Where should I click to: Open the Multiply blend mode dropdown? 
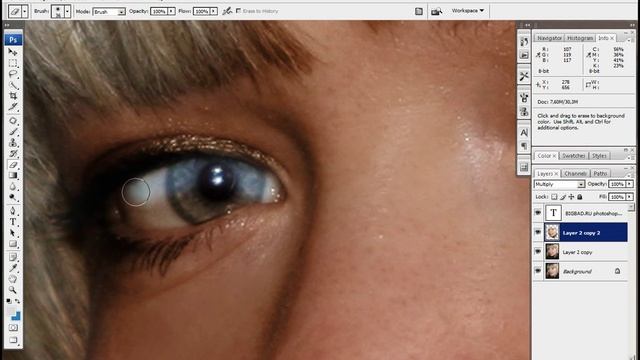(x=559, y=184)
